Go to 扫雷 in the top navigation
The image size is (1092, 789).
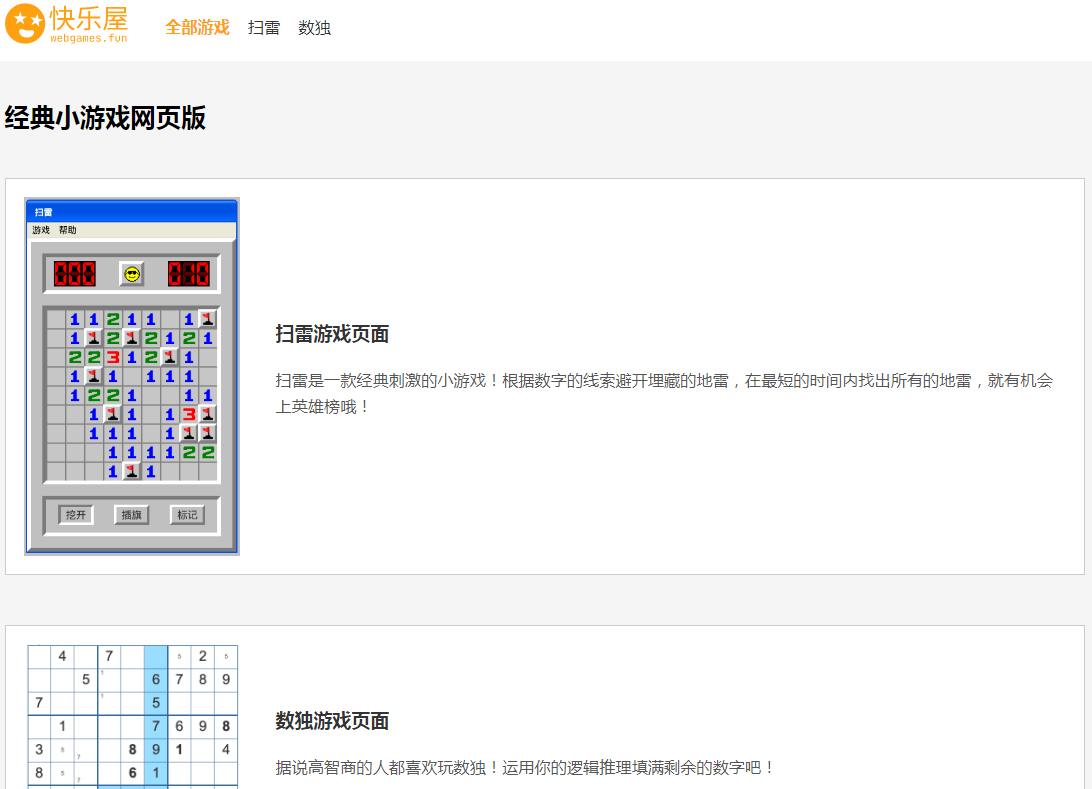point(264,28)
